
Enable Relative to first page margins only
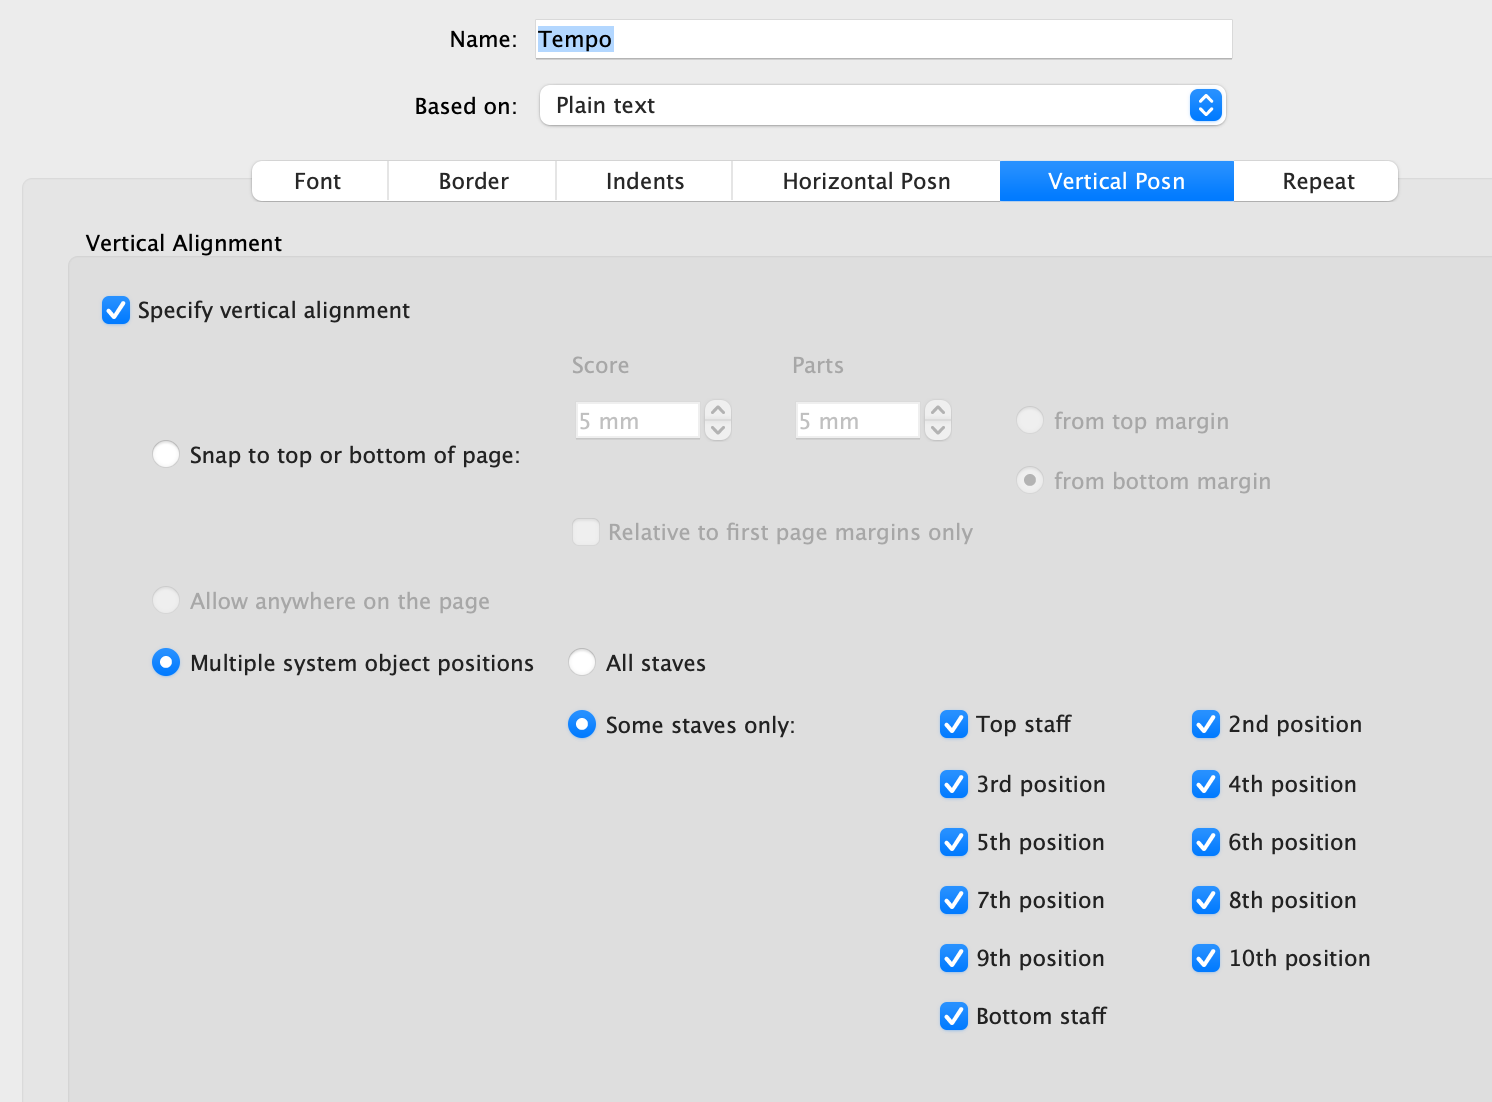[586, 532]
